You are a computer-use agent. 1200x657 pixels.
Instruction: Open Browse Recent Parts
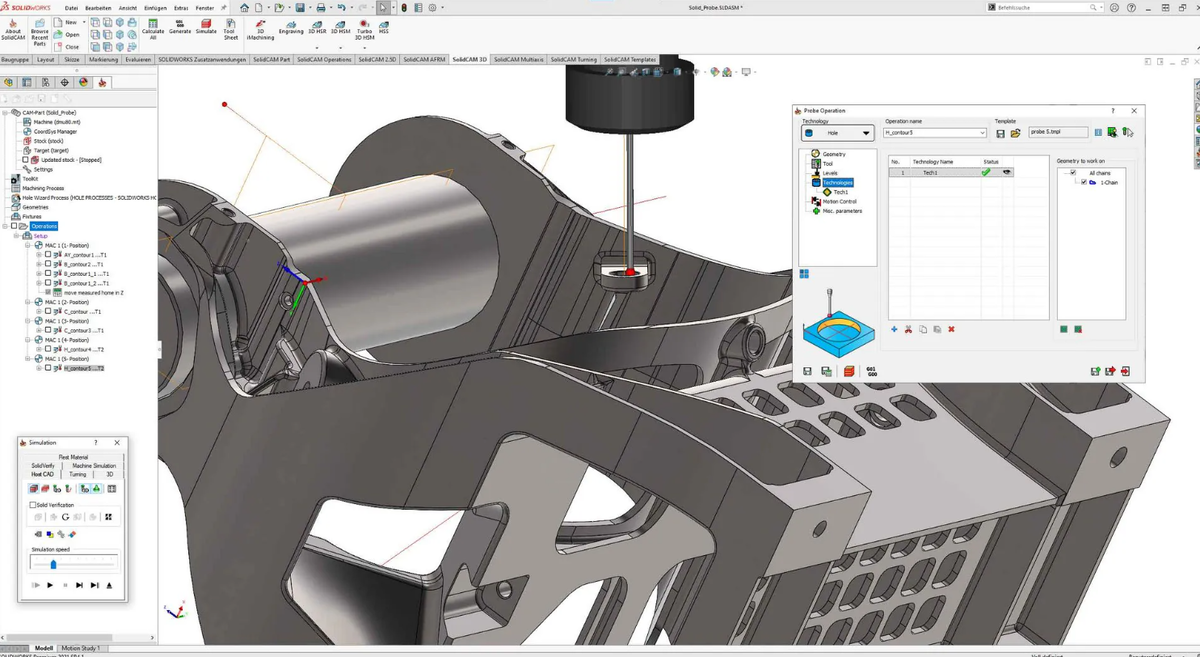click(39, 33)
